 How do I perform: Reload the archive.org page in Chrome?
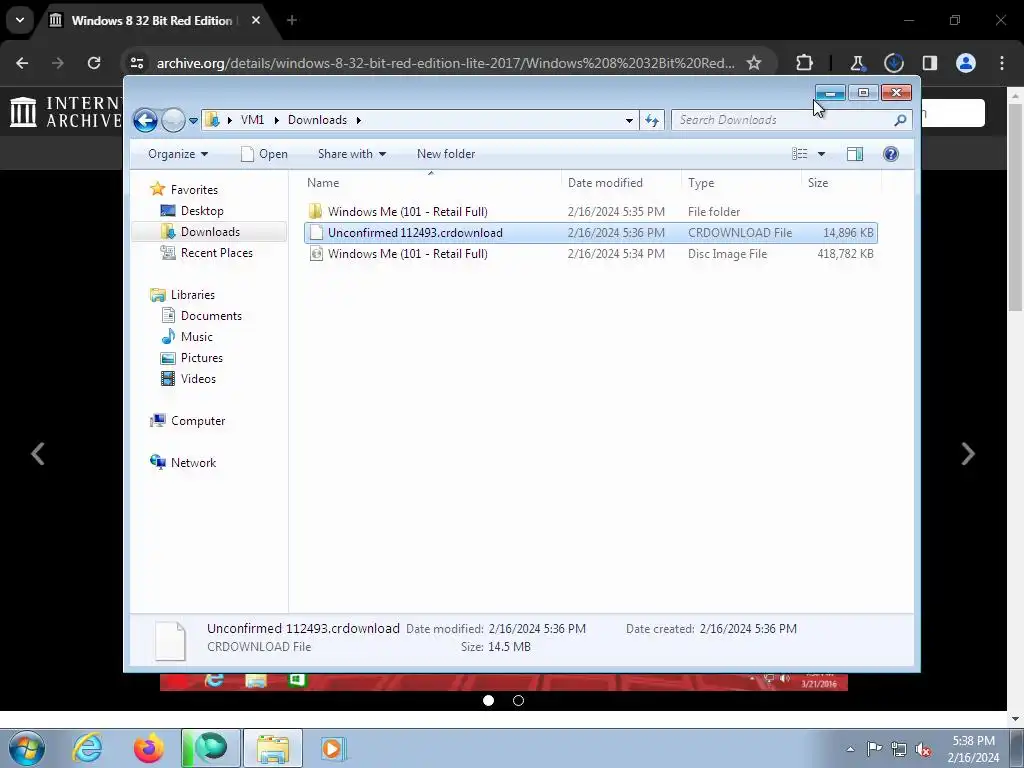[x=94, y=63]
